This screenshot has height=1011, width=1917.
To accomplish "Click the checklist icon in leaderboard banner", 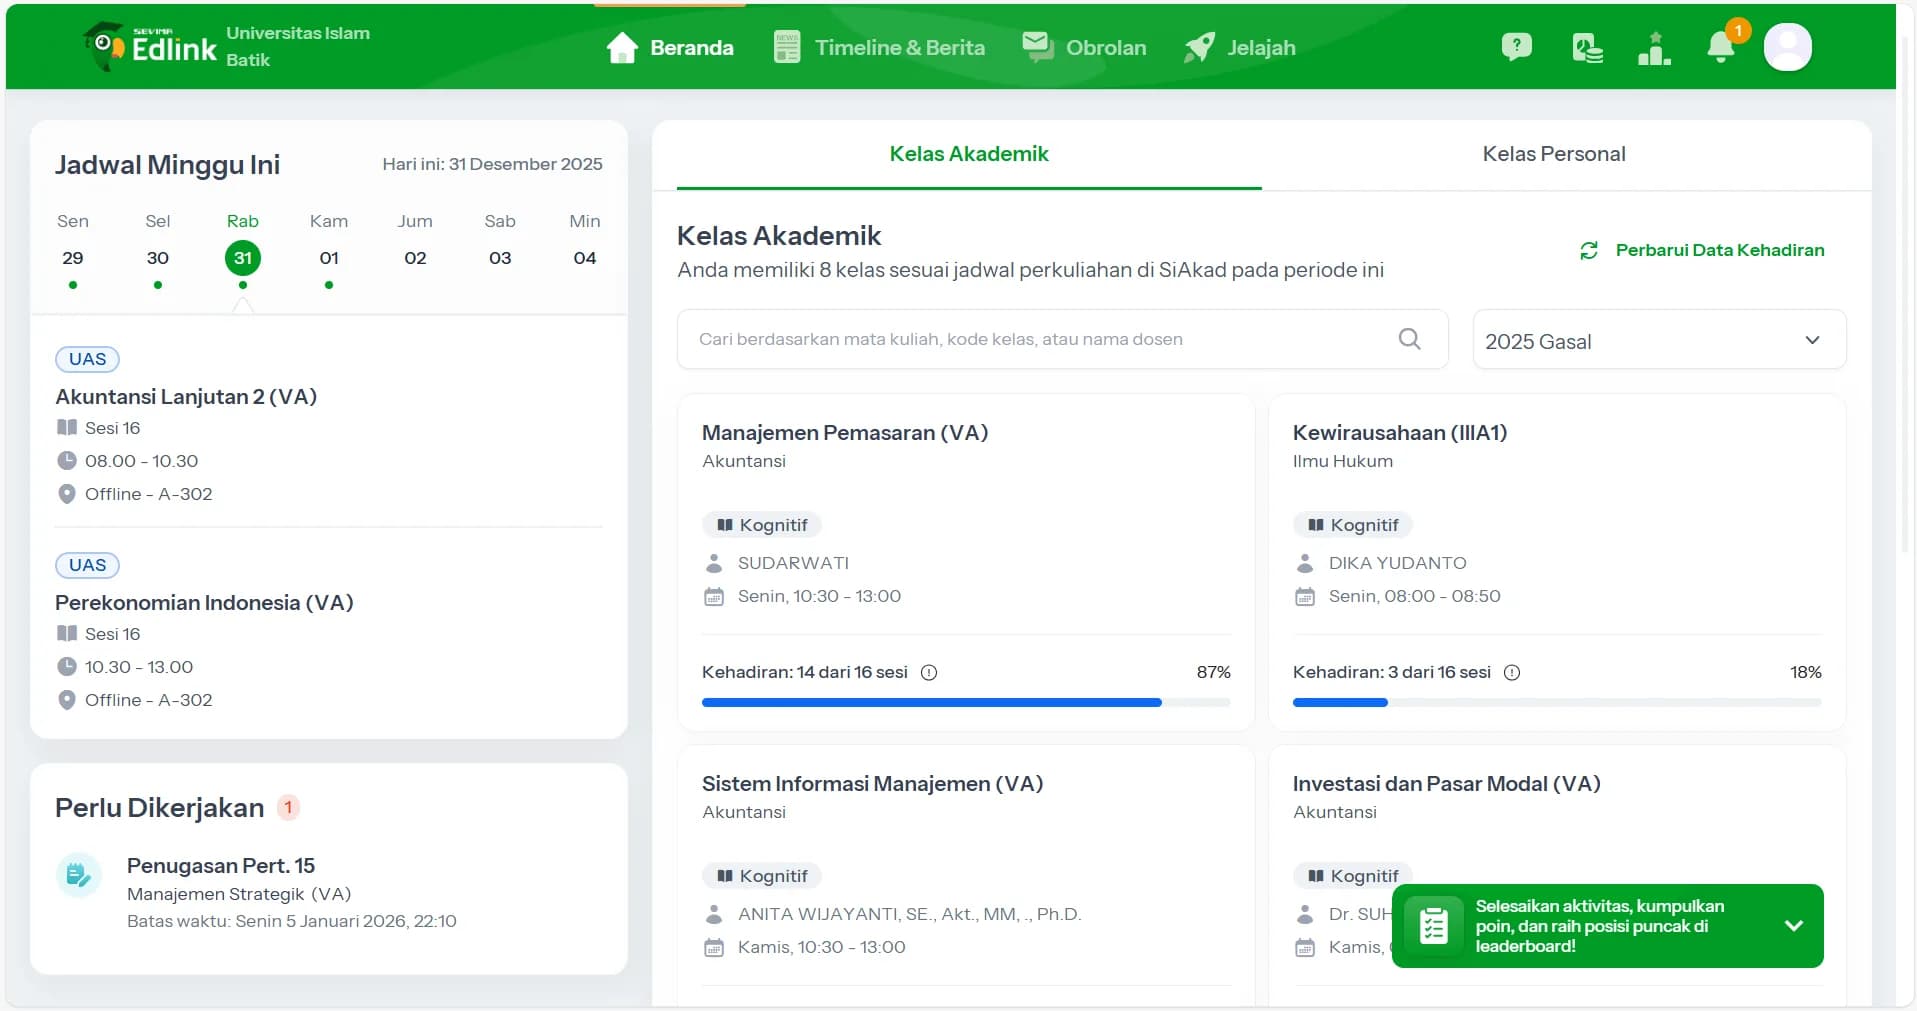I will point(1434,925).
